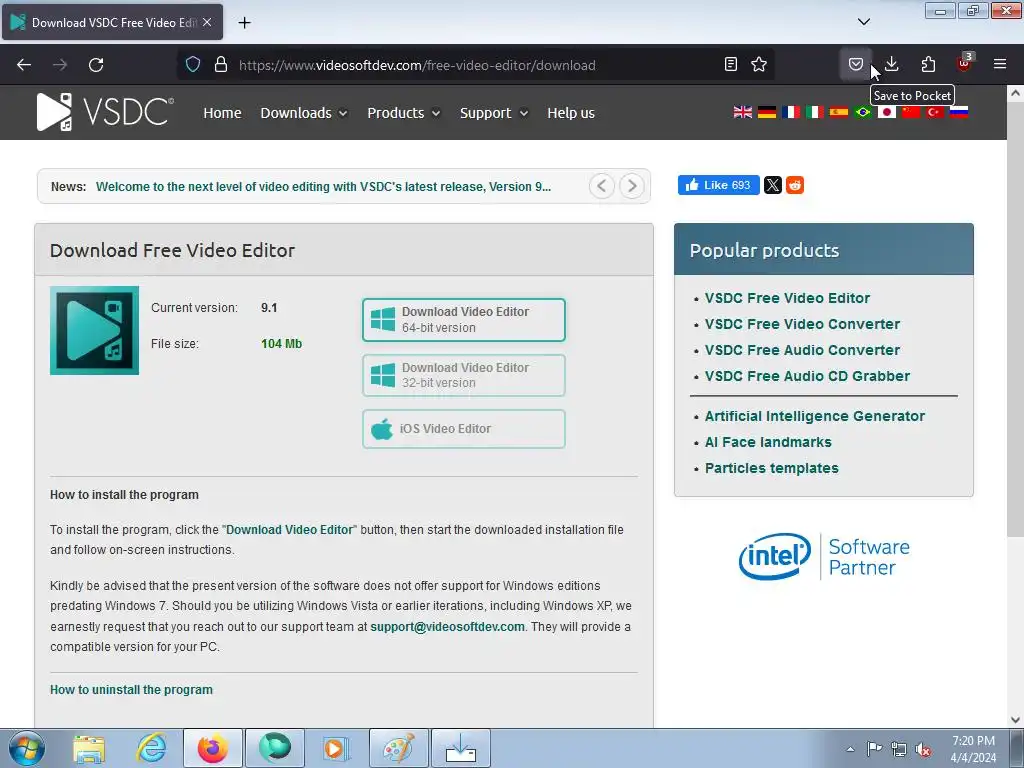
Task: Open the Firefox downloads panel icon
Action: tap(891, 65)
